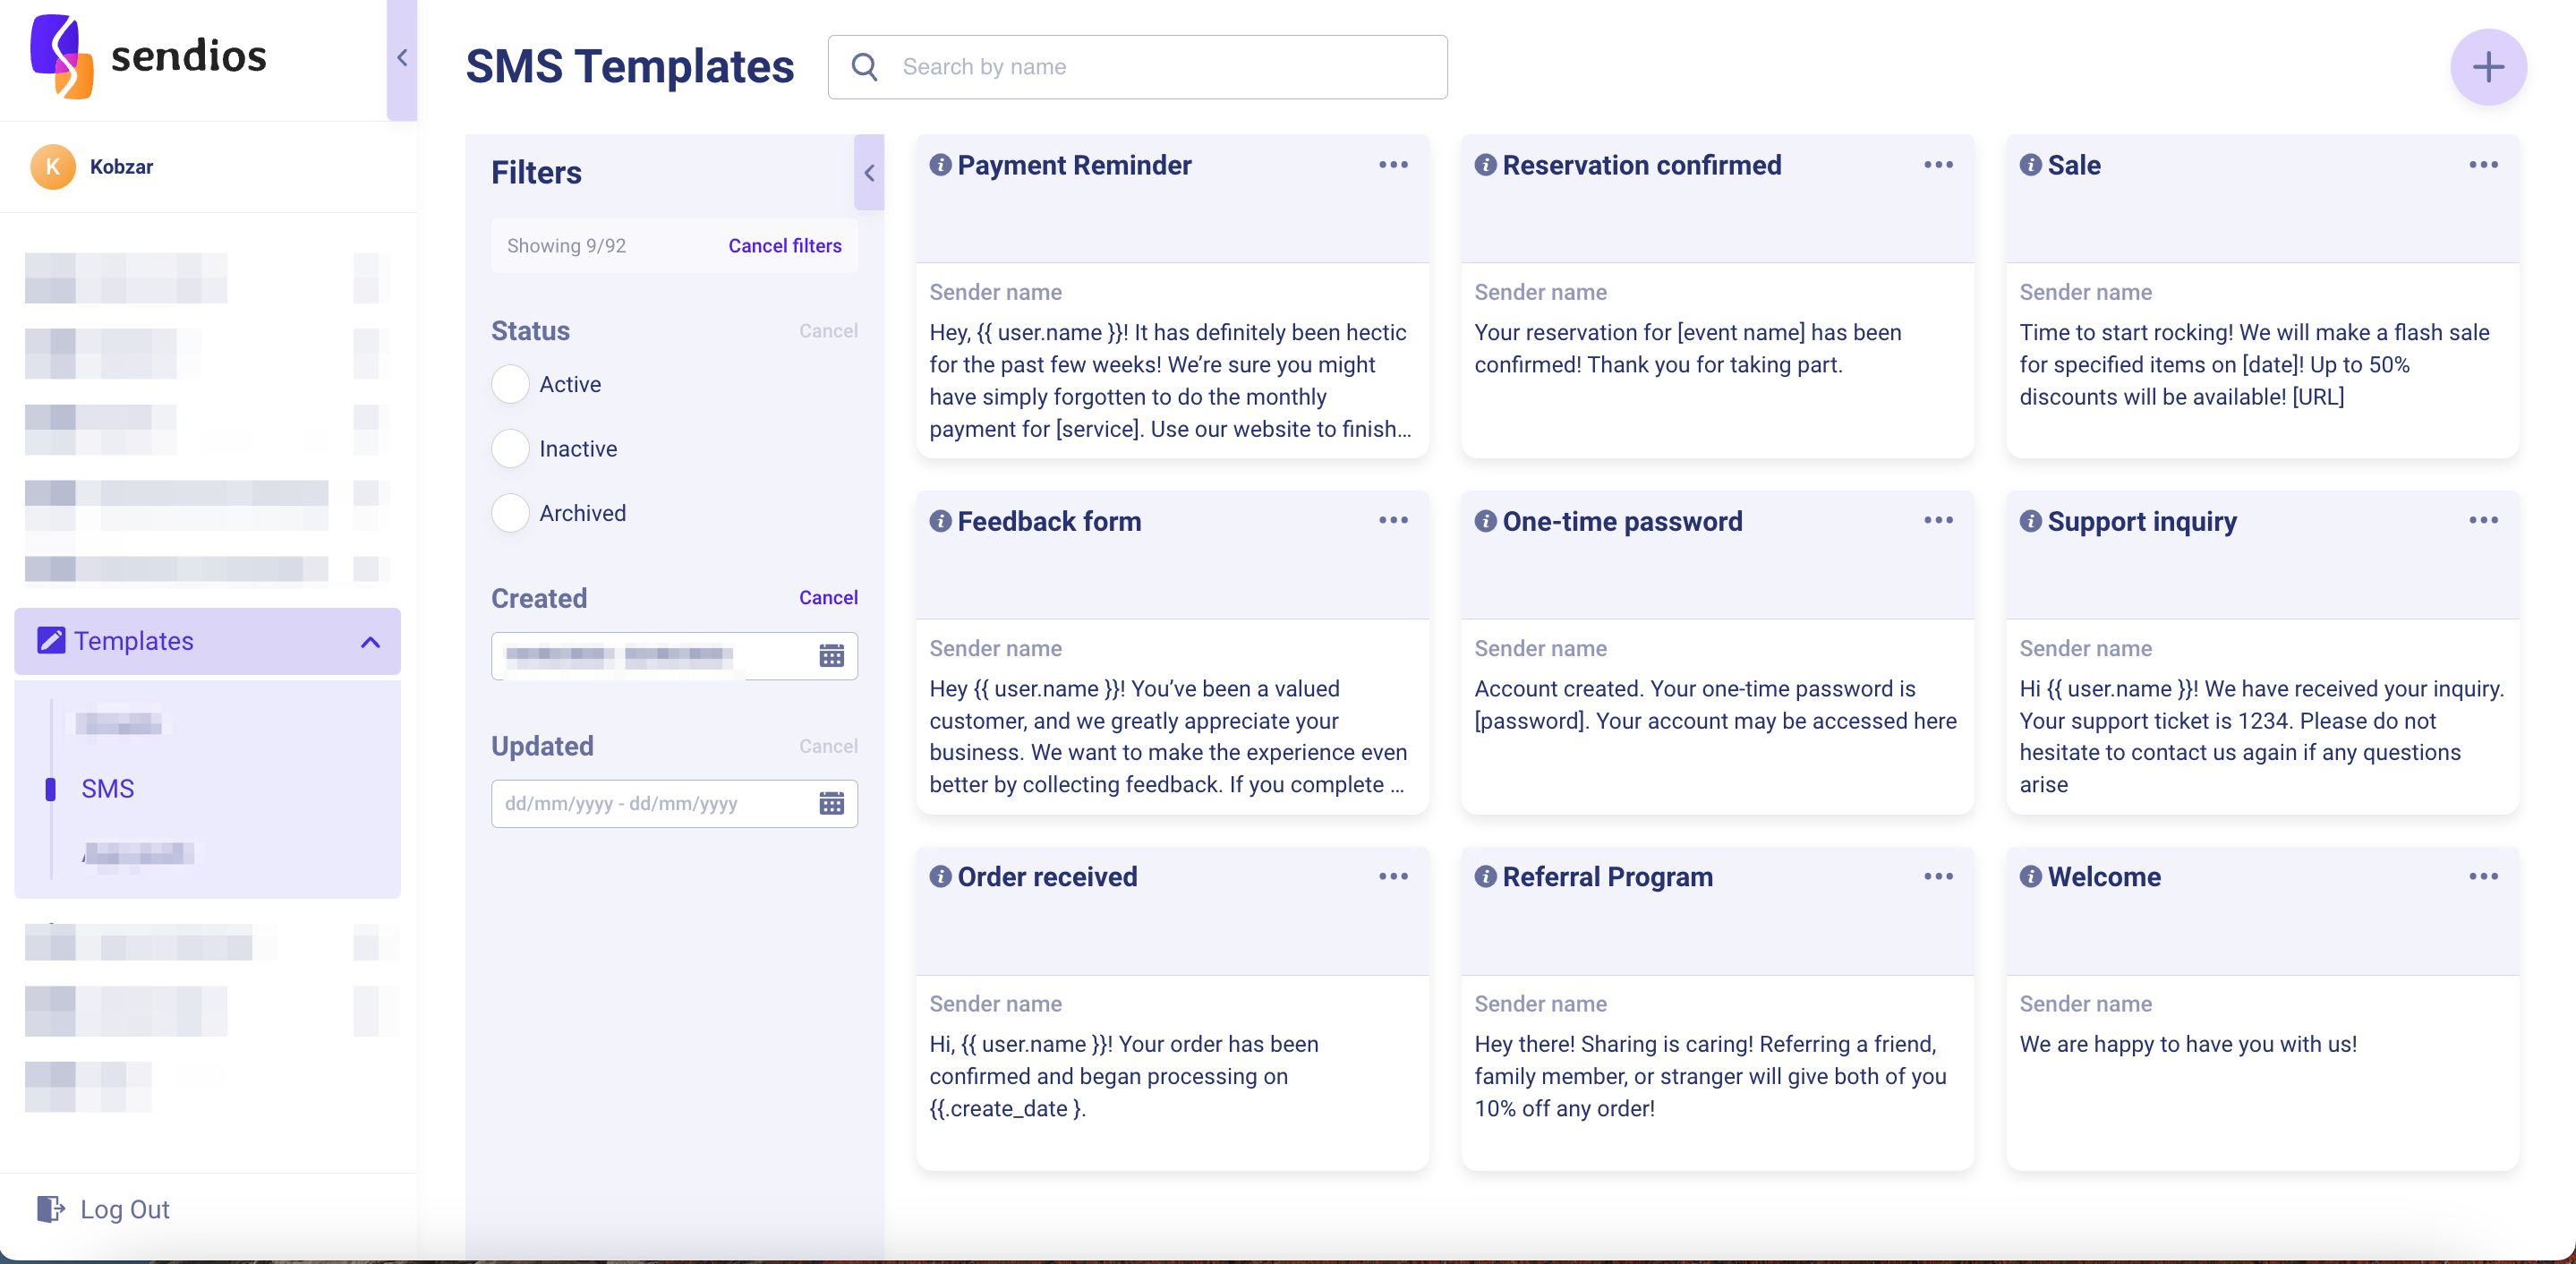Select the Archived status radio button
Image resolution: width=2576 pixels, height=1264 pixels.
pyautogui.click(x=510, y=513)
